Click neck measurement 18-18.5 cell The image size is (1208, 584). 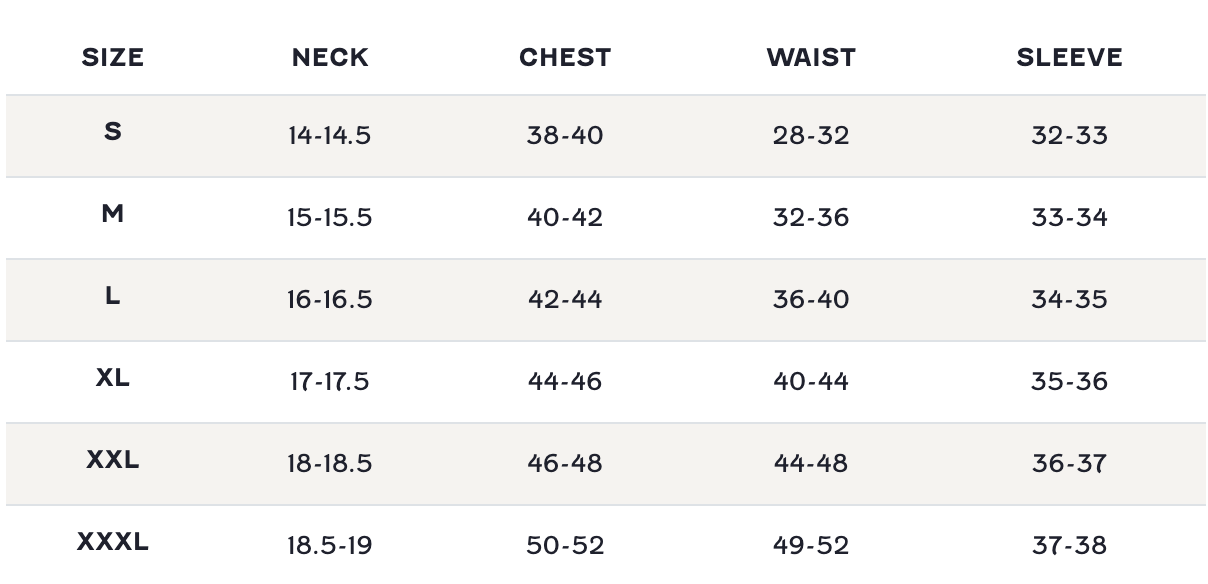pos(329,464)
